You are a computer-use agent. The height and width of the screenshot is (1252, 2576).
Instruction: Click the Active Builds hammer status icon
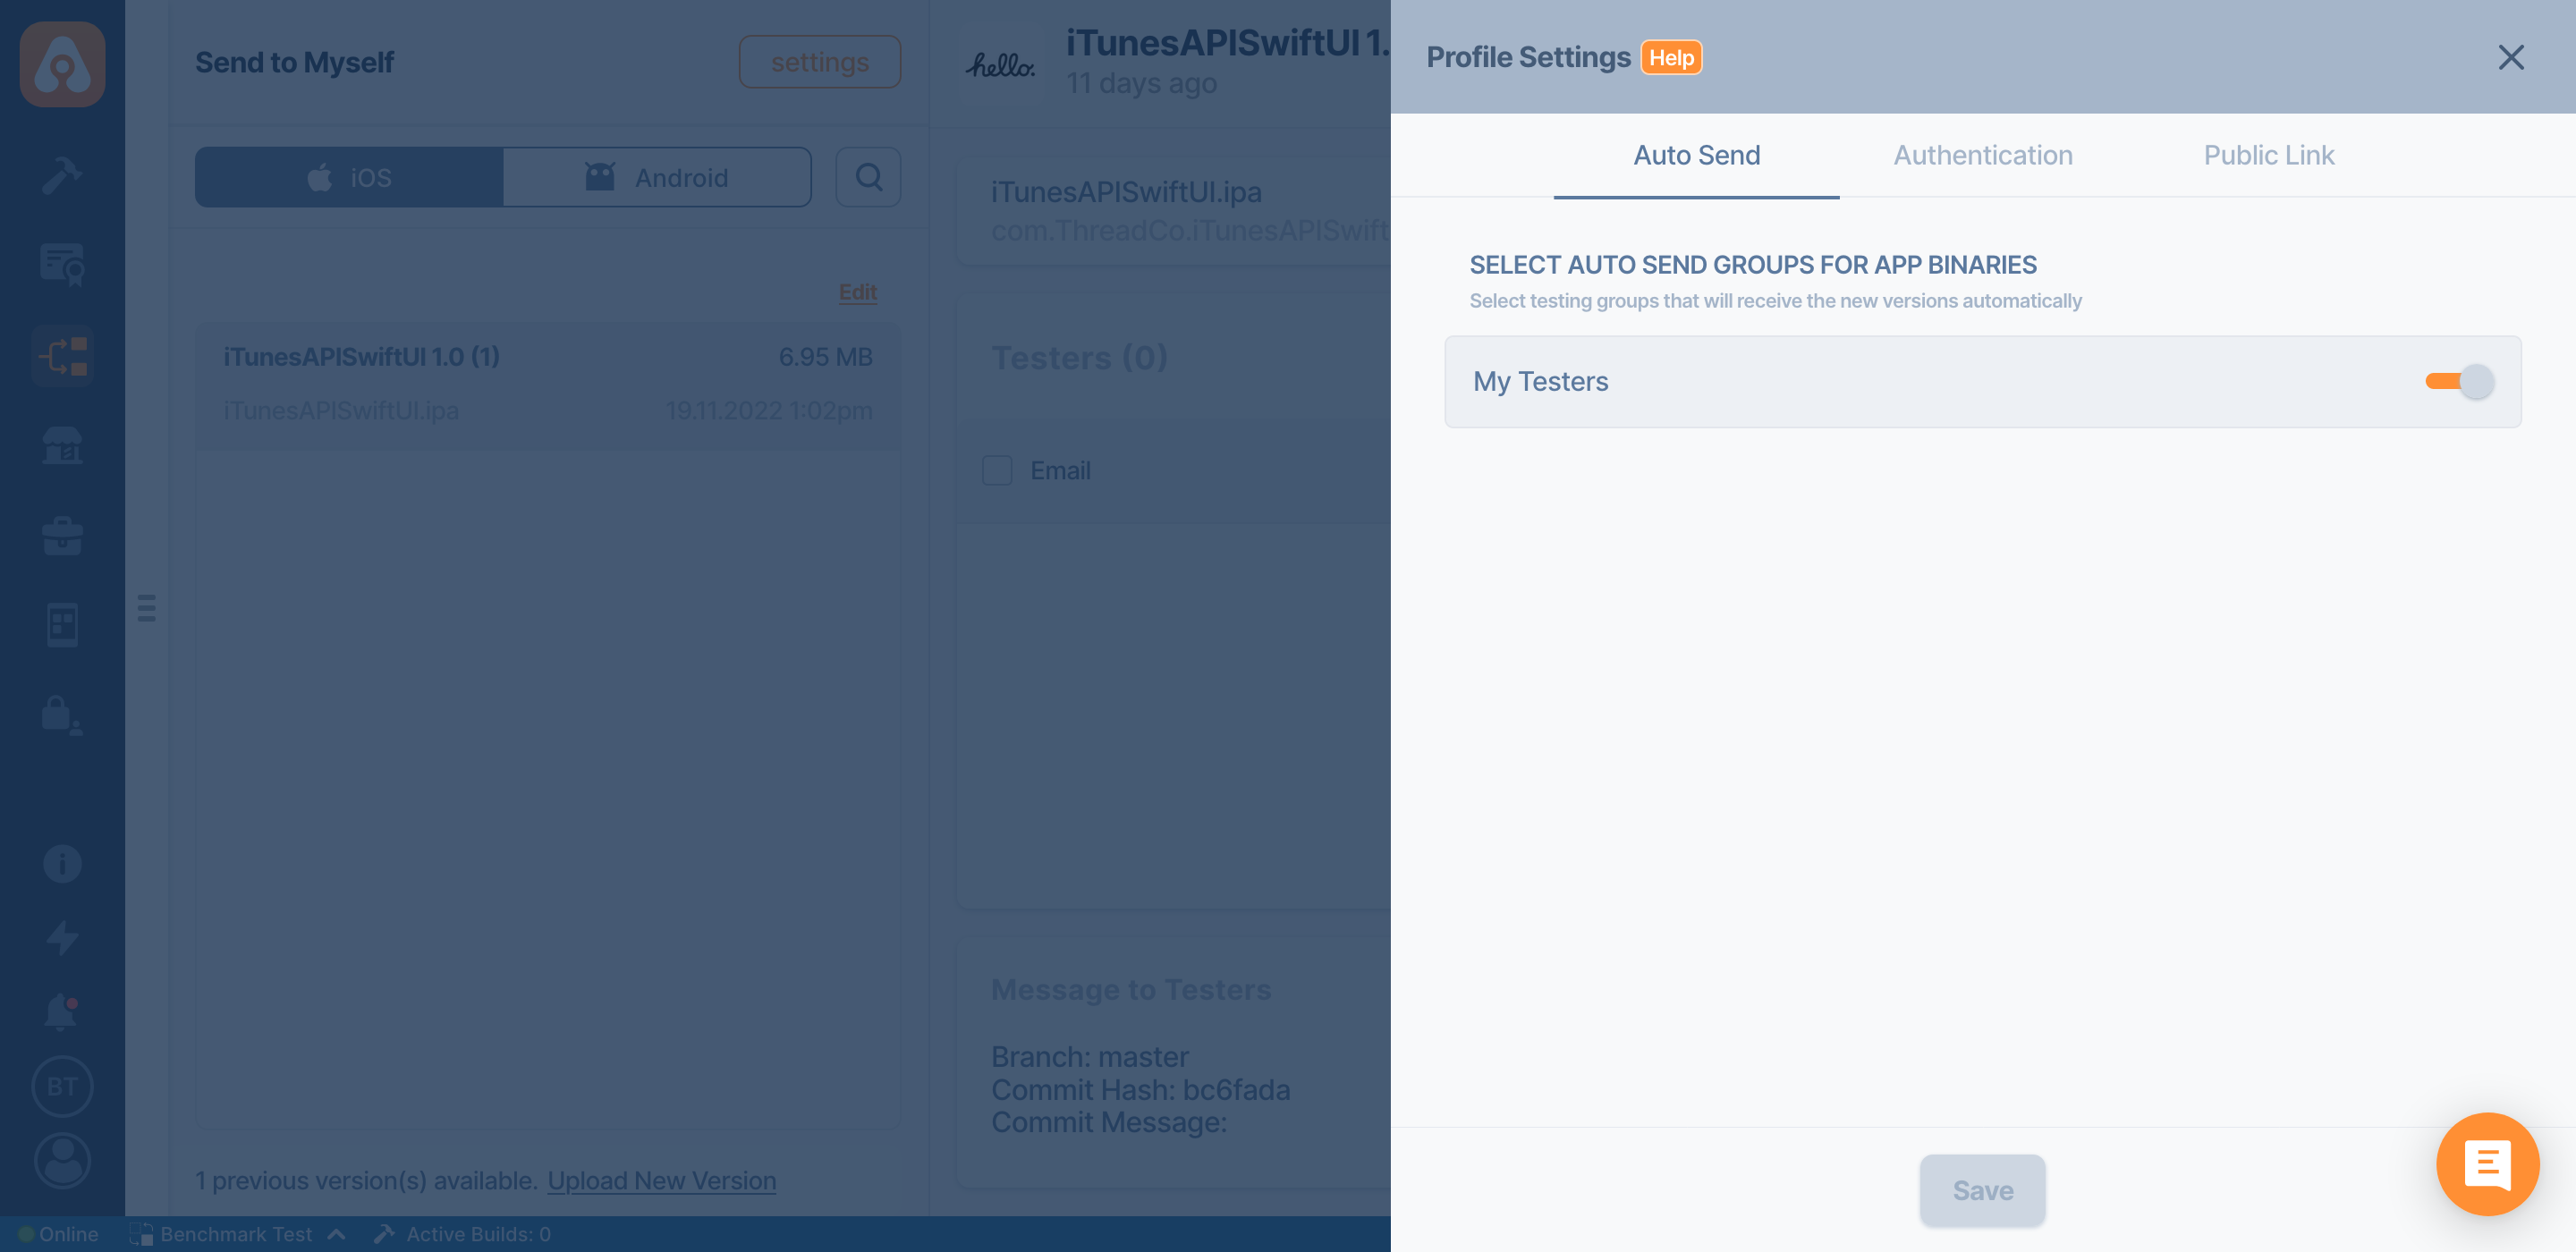(384, 1233)
